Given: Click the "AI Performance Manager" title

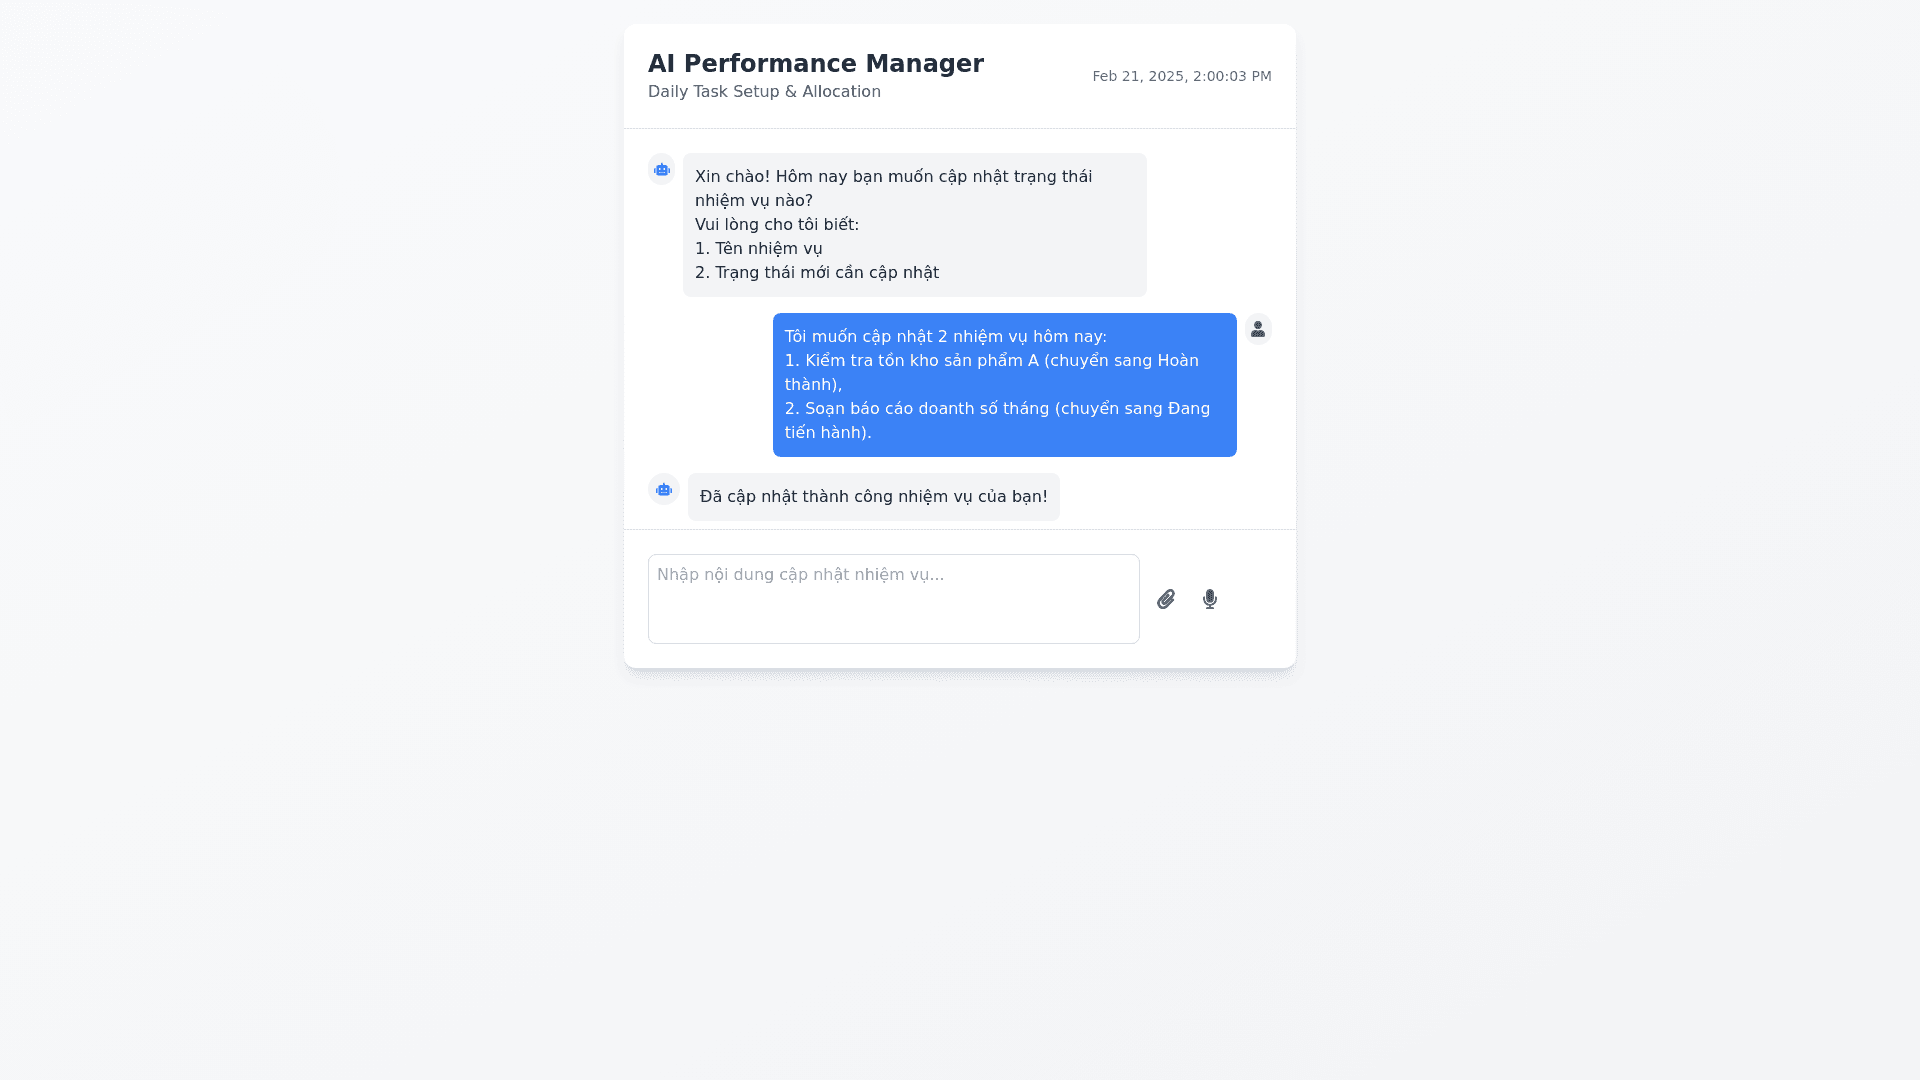Looking at the screenshot, I should point(815,64).
